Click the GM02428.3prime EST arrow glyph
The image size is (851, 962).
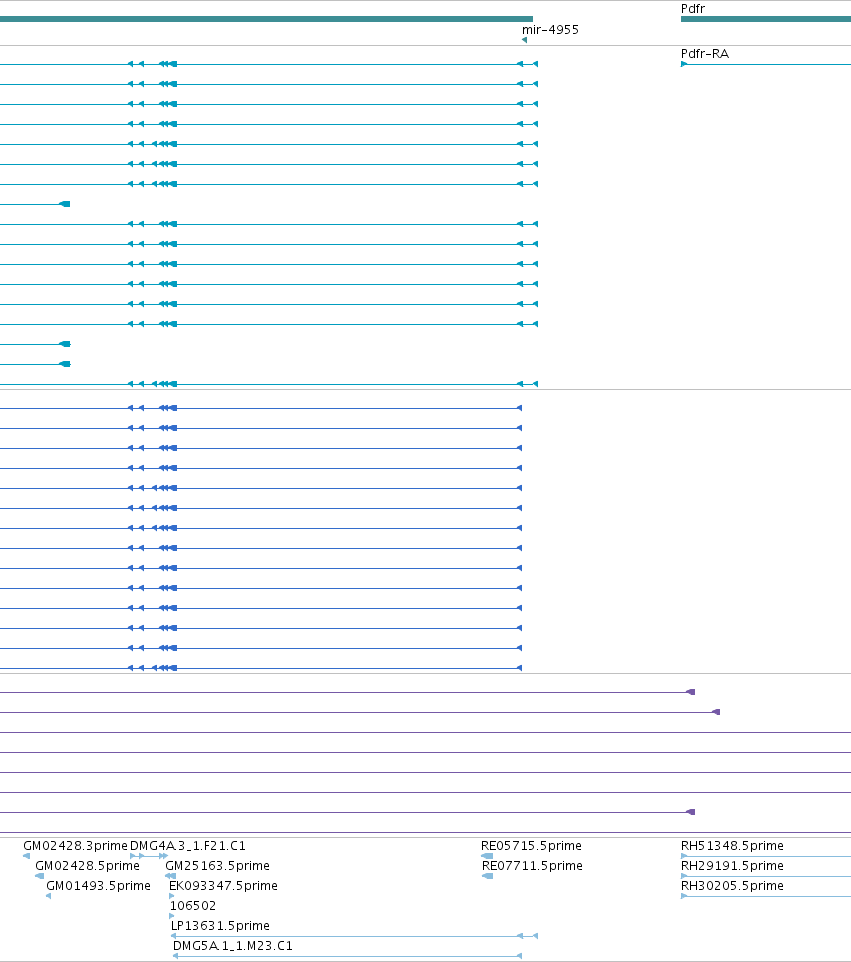26,856
